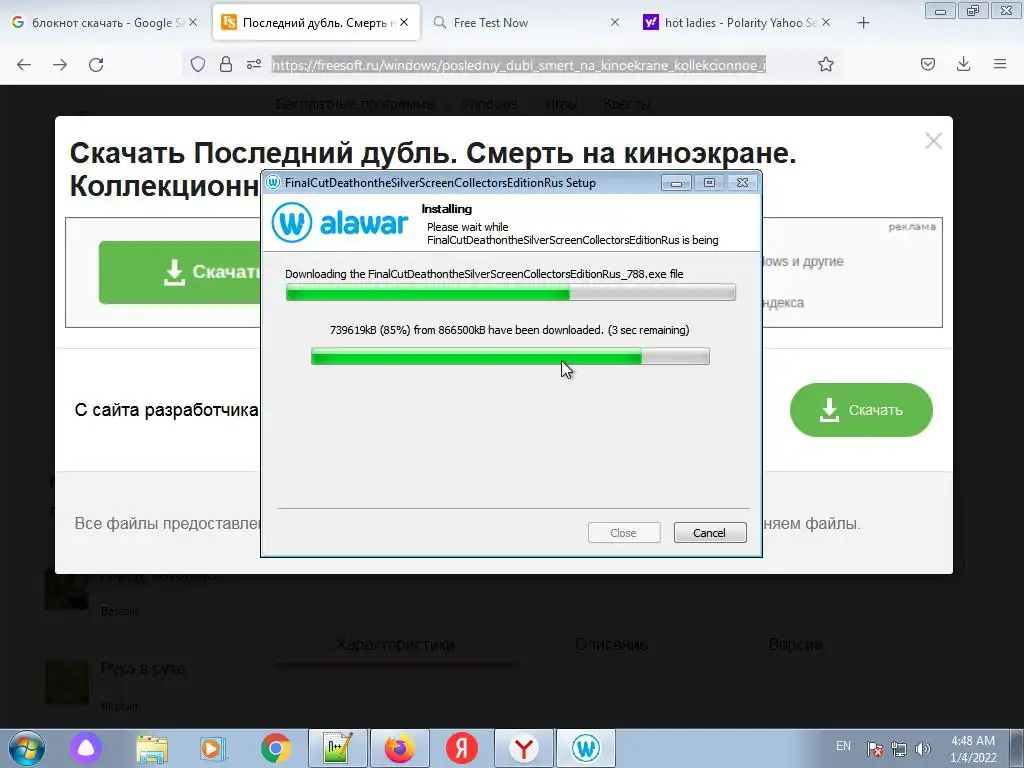The height and width of the screenshot is (768, 1024).
Task: Click the alawar logo in installer
Action: [x=340, y=223]
